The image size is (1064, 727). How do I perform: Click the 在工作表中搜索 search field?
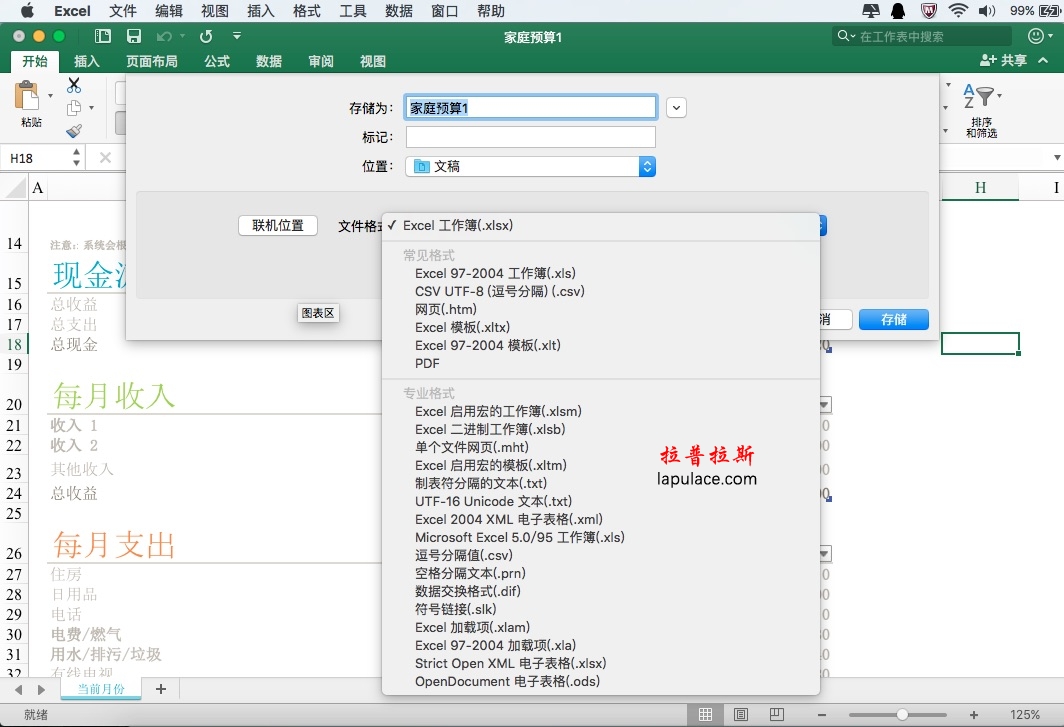click(921, 36)
